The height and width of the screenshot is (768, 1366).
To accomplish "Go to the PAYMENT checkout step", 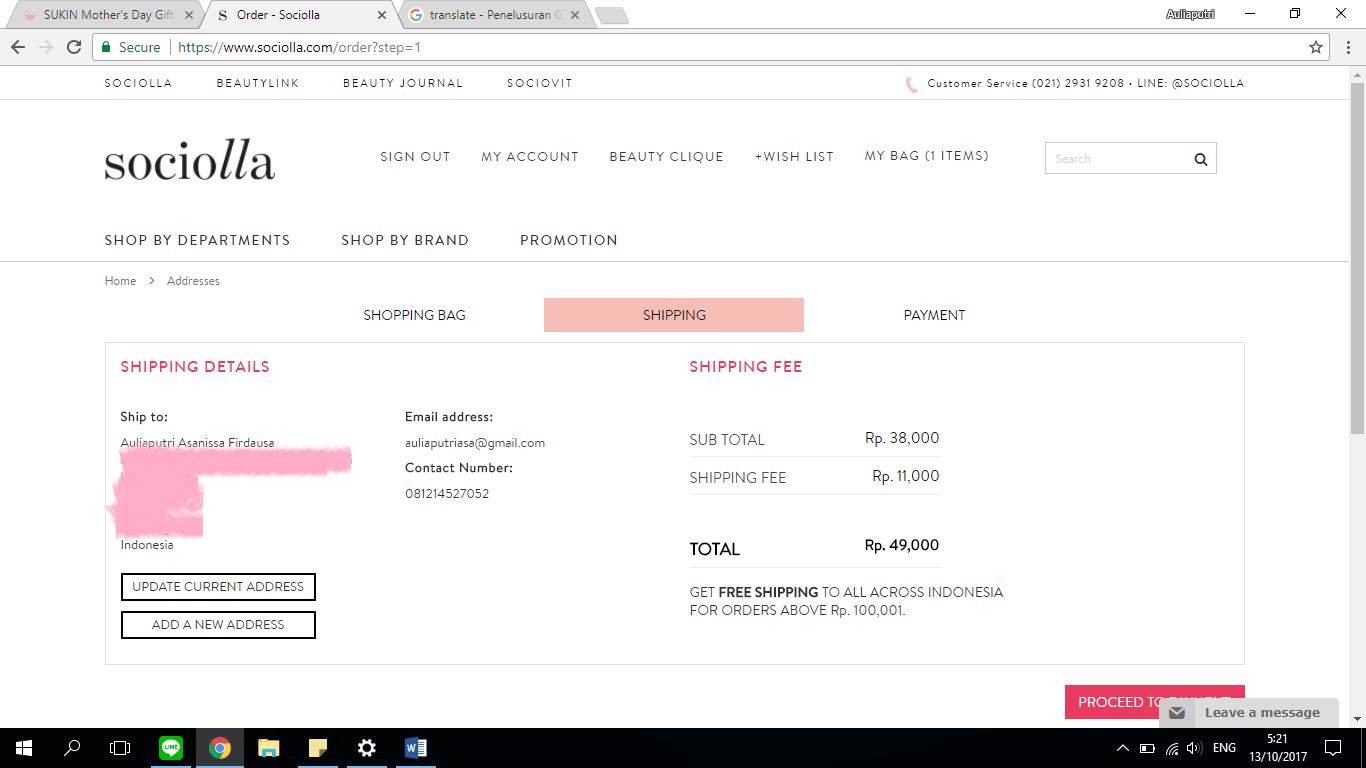I will tap(934, 315).
